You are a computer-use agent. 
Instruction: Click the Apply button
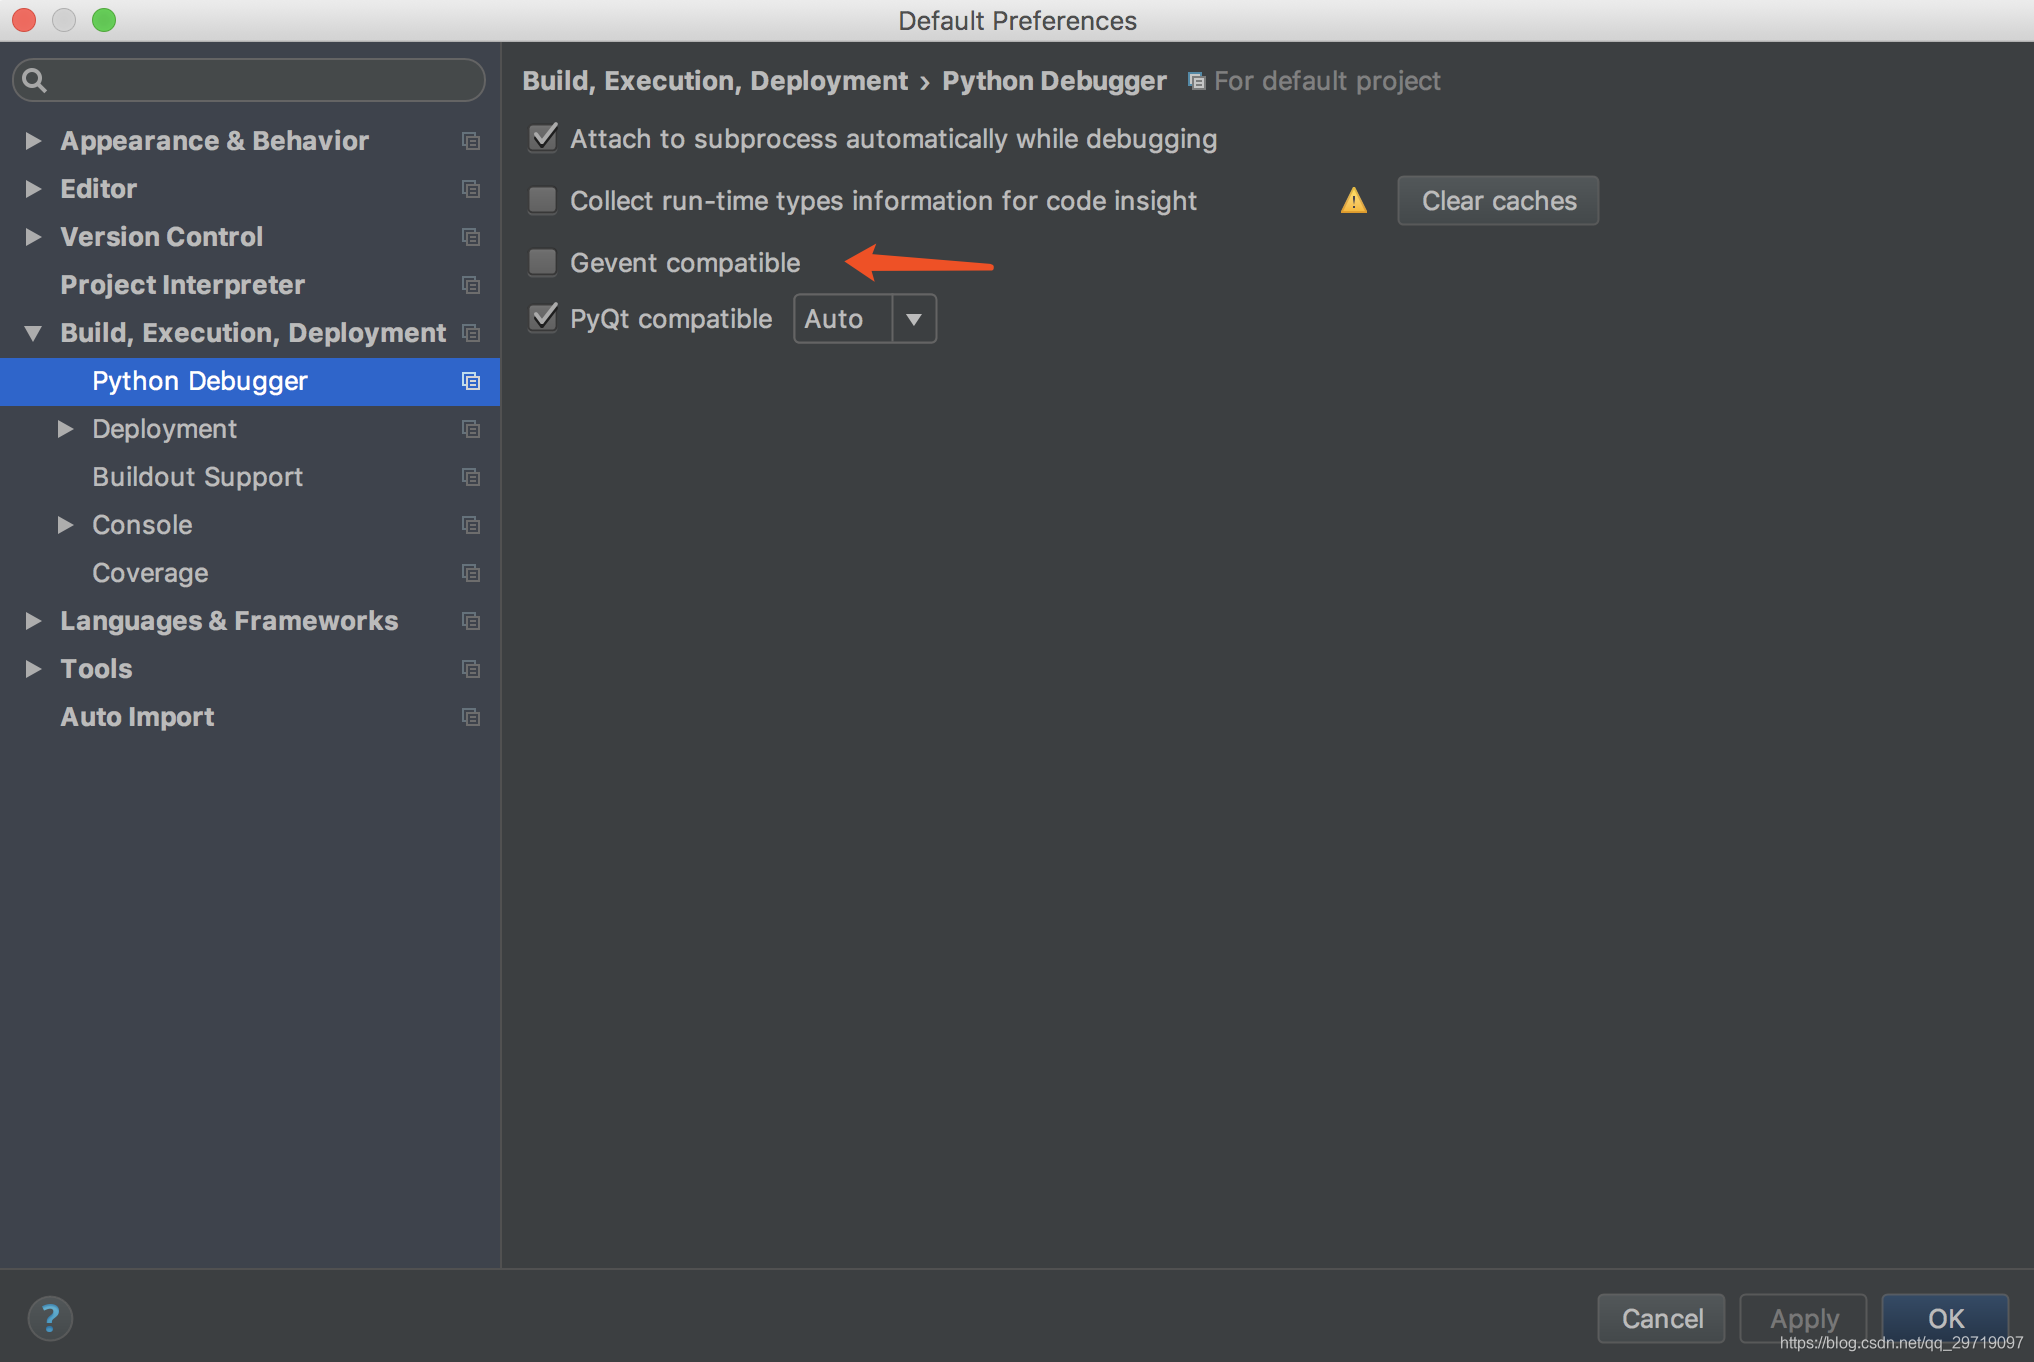coord(1802,1318)
